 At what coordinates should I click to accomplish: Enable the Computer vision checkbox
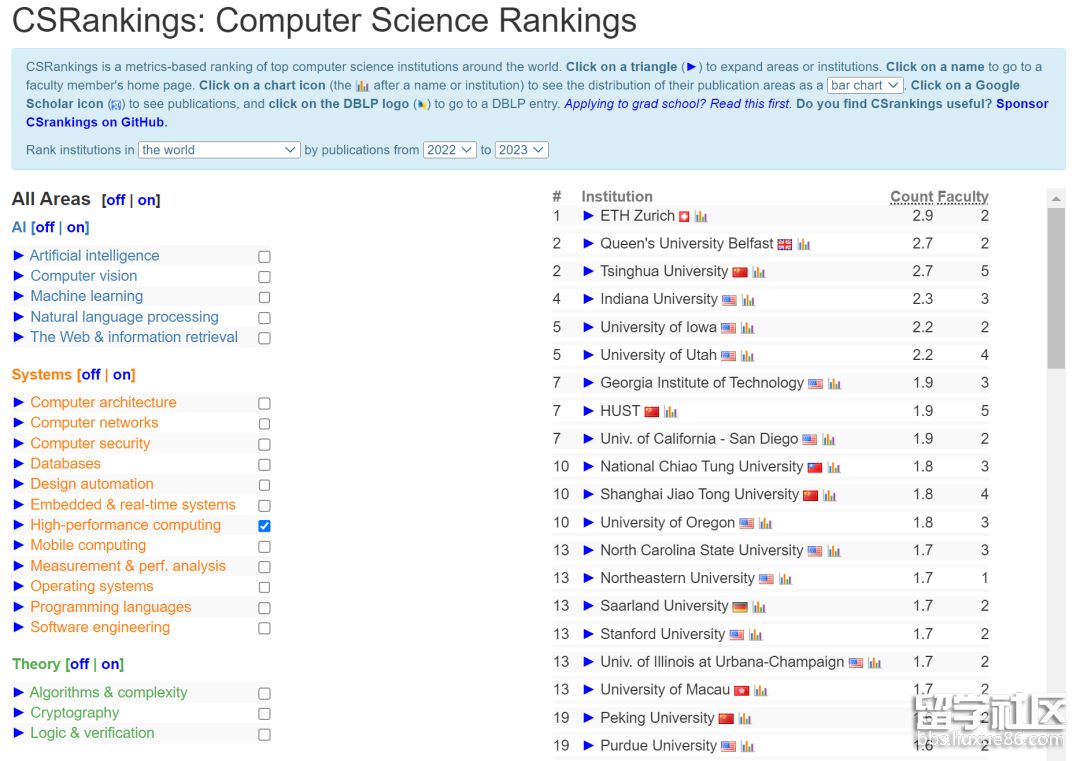click(x=264, y=277)
